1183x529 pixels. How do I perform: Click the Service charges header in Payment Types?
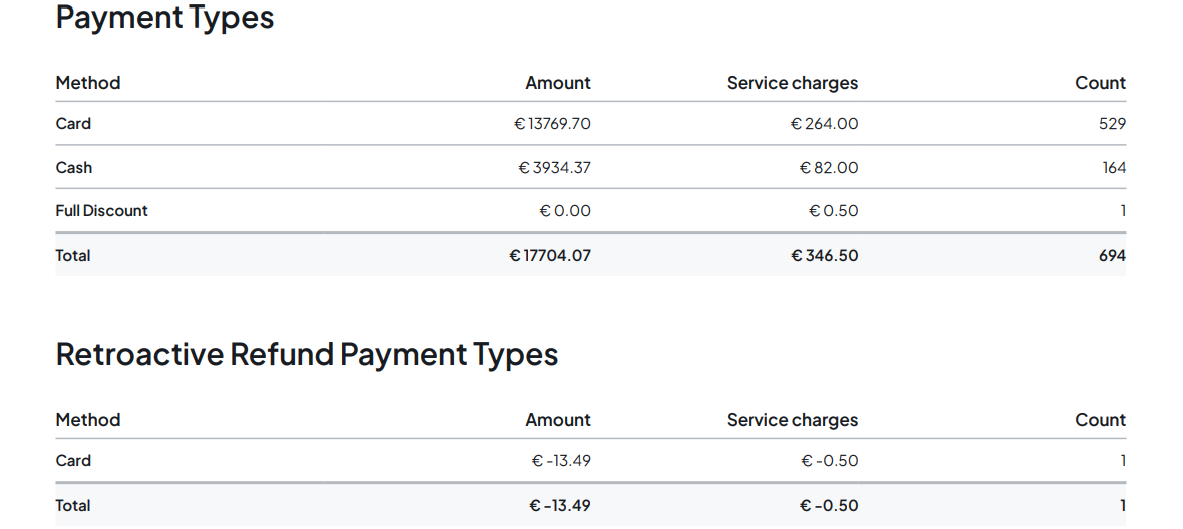pyautogui.click(x=792, y=83)
